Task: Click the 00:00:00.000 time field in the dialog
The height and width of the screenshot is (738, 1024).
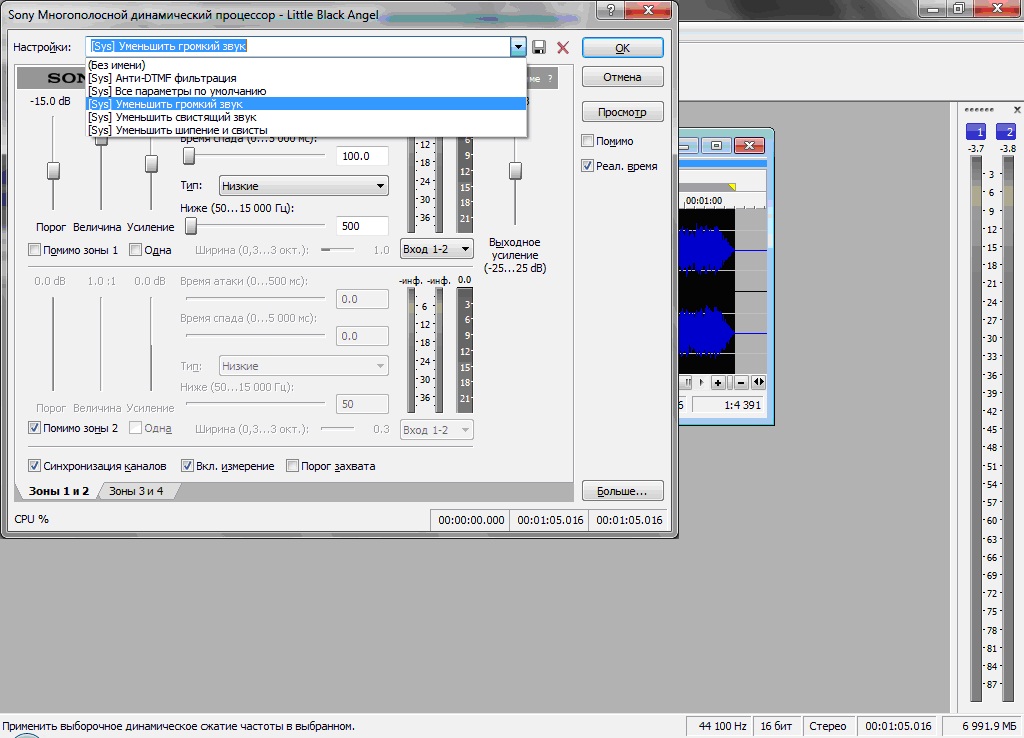Action: (x=470, y=520)
